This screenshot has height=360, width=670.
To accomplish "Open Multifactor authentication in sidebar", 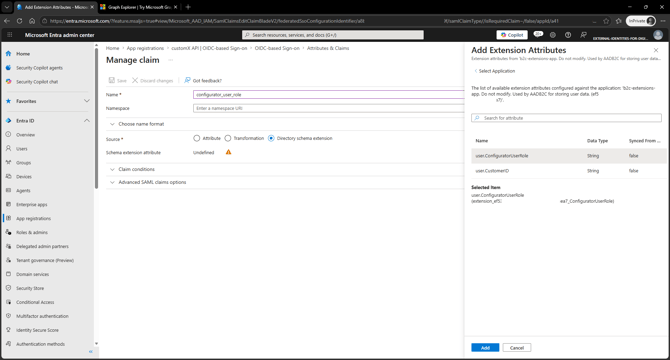I will (42, 316).
